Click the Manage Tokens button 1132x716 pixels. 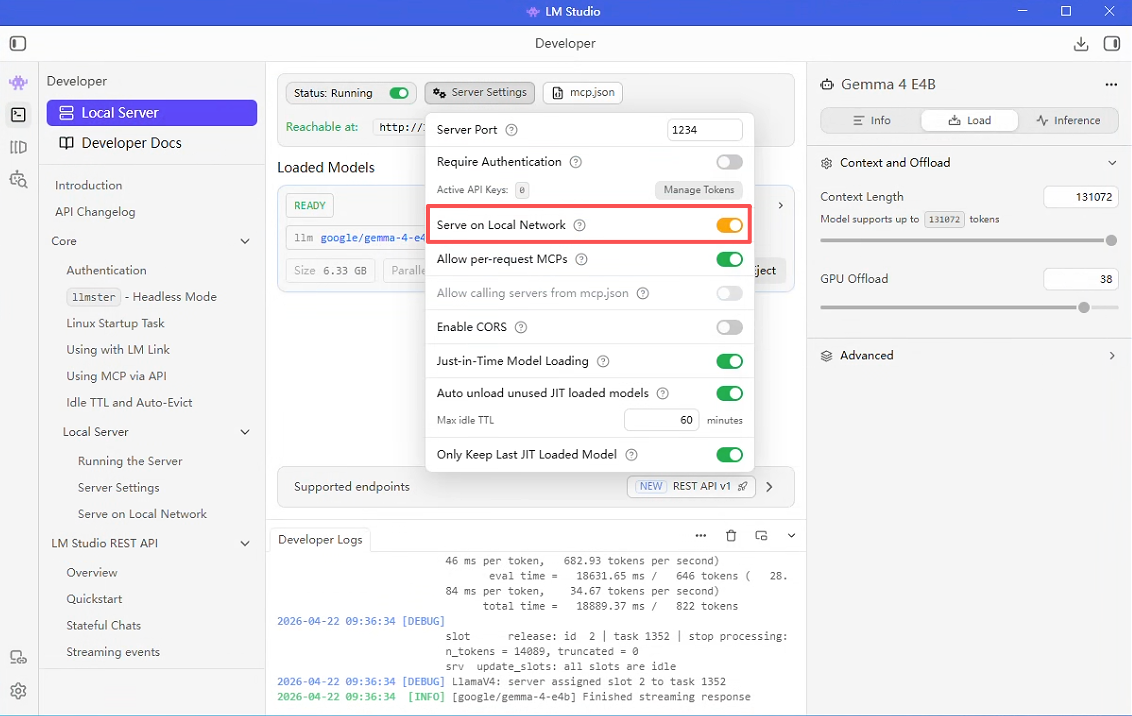[699, 190]
